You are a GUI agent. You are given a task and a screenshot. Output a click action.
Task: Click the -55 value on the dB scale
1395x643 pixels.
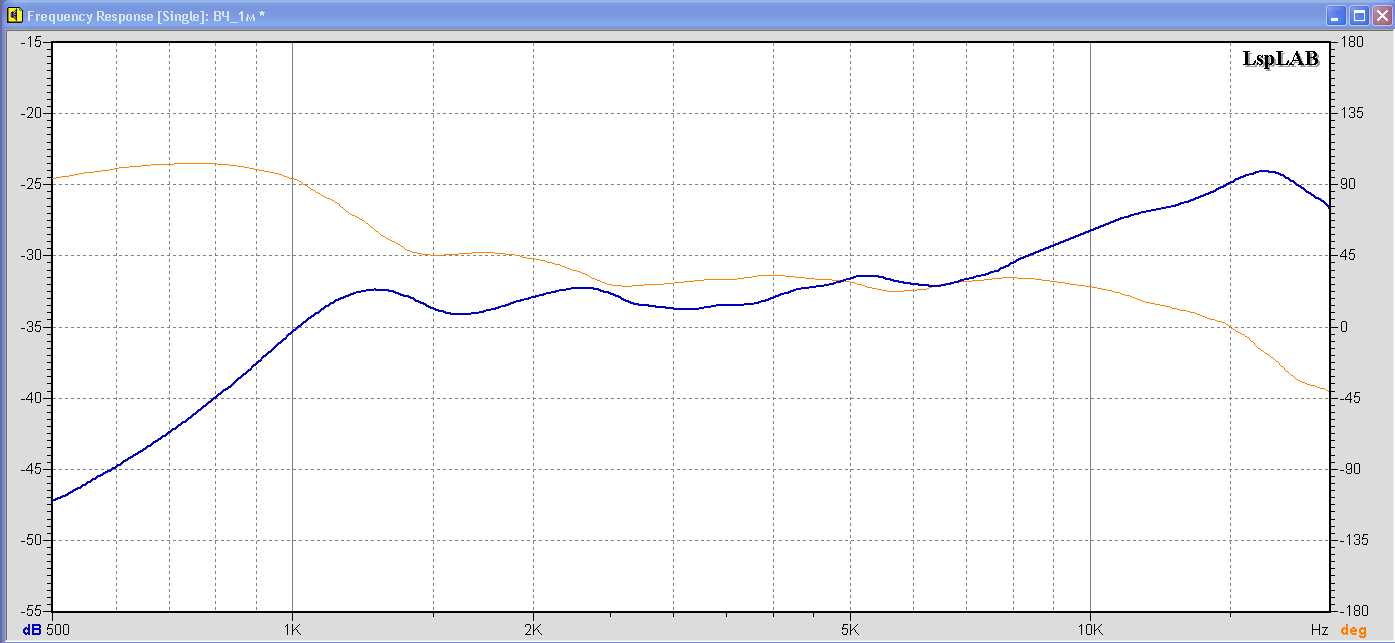(31, 610)
